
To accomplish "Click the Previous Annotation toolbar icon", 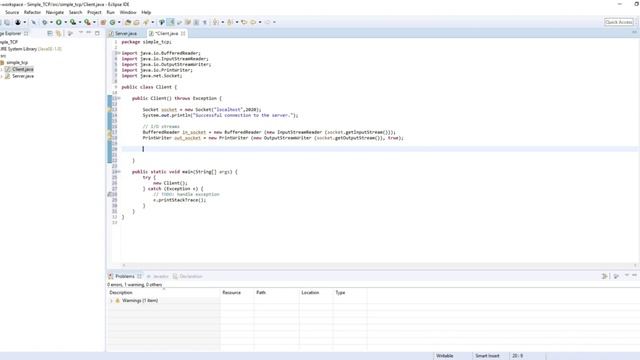I will 230,22.
